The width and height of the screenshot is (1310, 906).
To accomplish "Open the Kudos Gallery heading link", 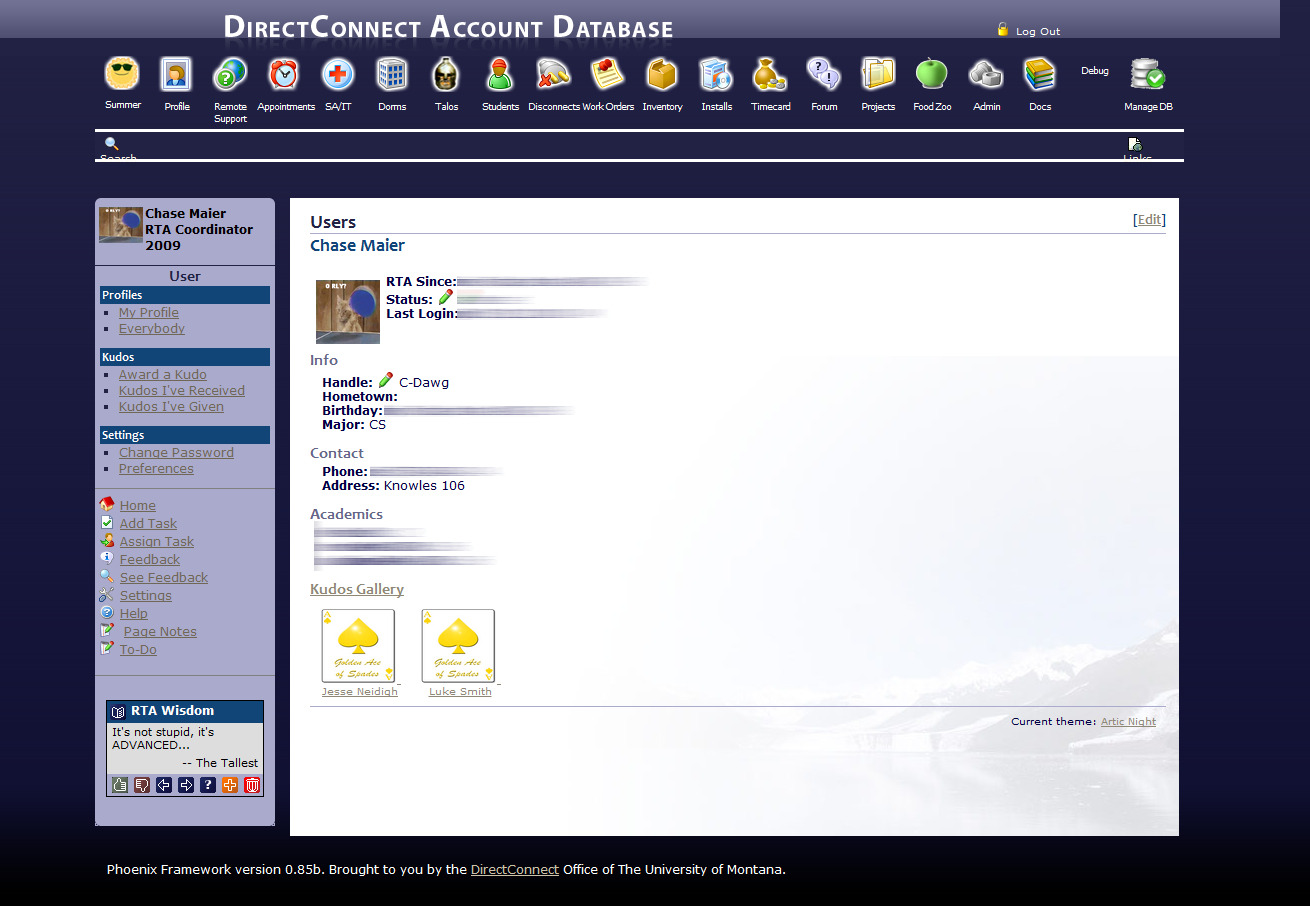I will tap(357, 590).
